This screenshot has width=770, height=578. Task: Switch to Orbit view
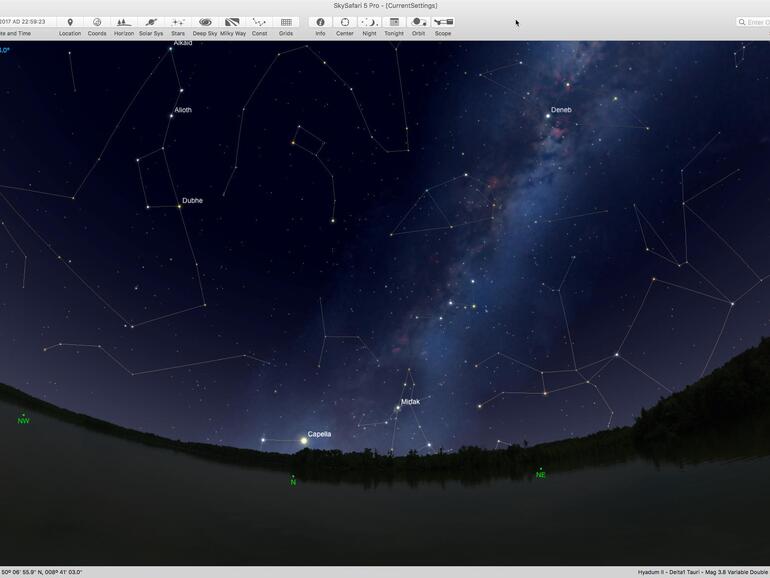(x=418, y=22)
